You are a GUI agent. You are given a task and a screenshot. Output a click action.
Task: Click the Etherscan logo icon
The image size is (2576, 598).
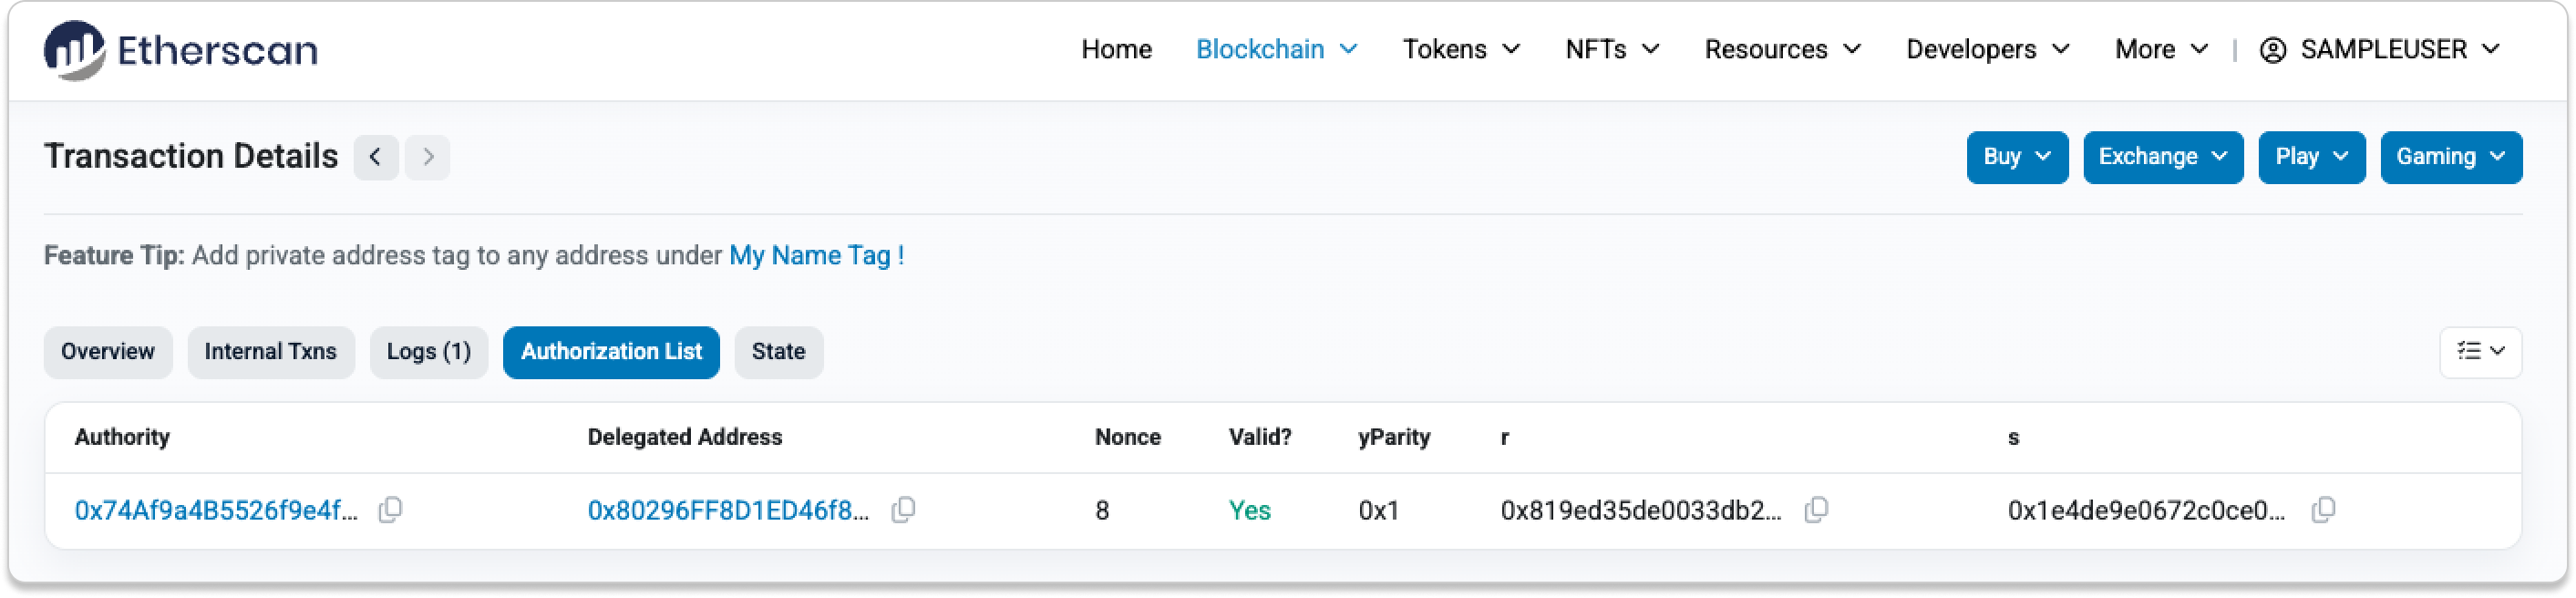coord(74,50)
